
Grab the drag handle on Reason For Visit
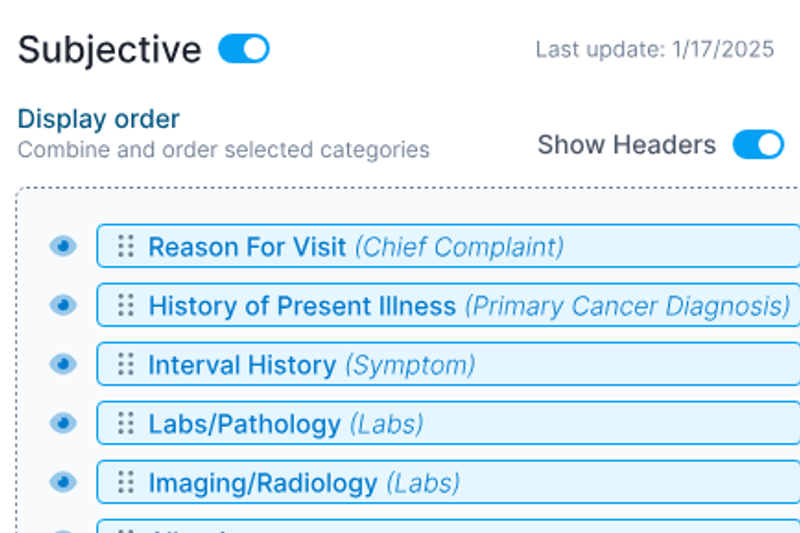point(126,246)
